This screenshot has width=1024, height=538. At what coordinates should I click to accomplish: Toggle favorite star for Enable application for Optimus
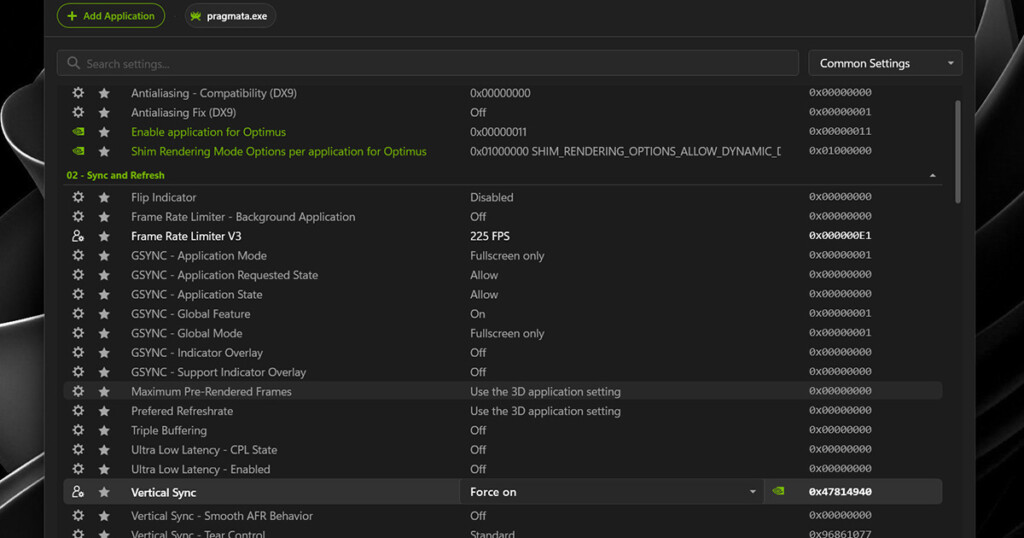(104, 132)
